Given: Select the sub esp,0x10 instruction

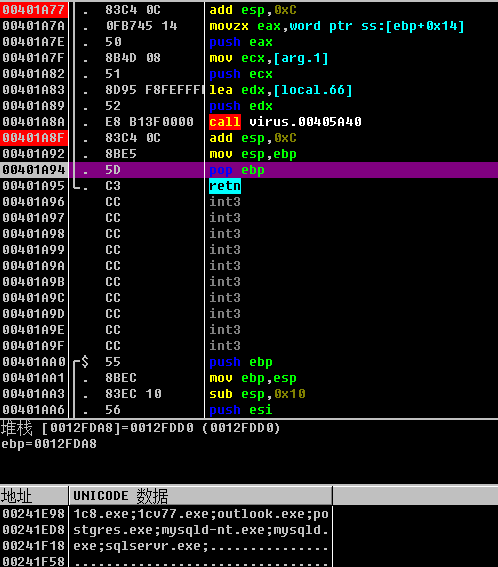Looking at the screenshot, I should click(257, 394).
